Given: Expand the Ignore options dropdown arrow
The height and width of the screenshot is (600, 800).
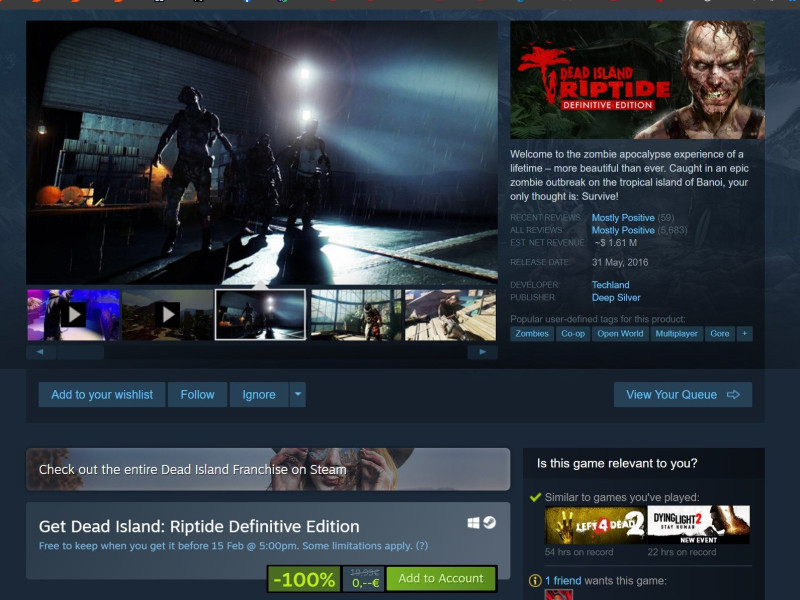Looking at the screenshot, I should (298, 395).
